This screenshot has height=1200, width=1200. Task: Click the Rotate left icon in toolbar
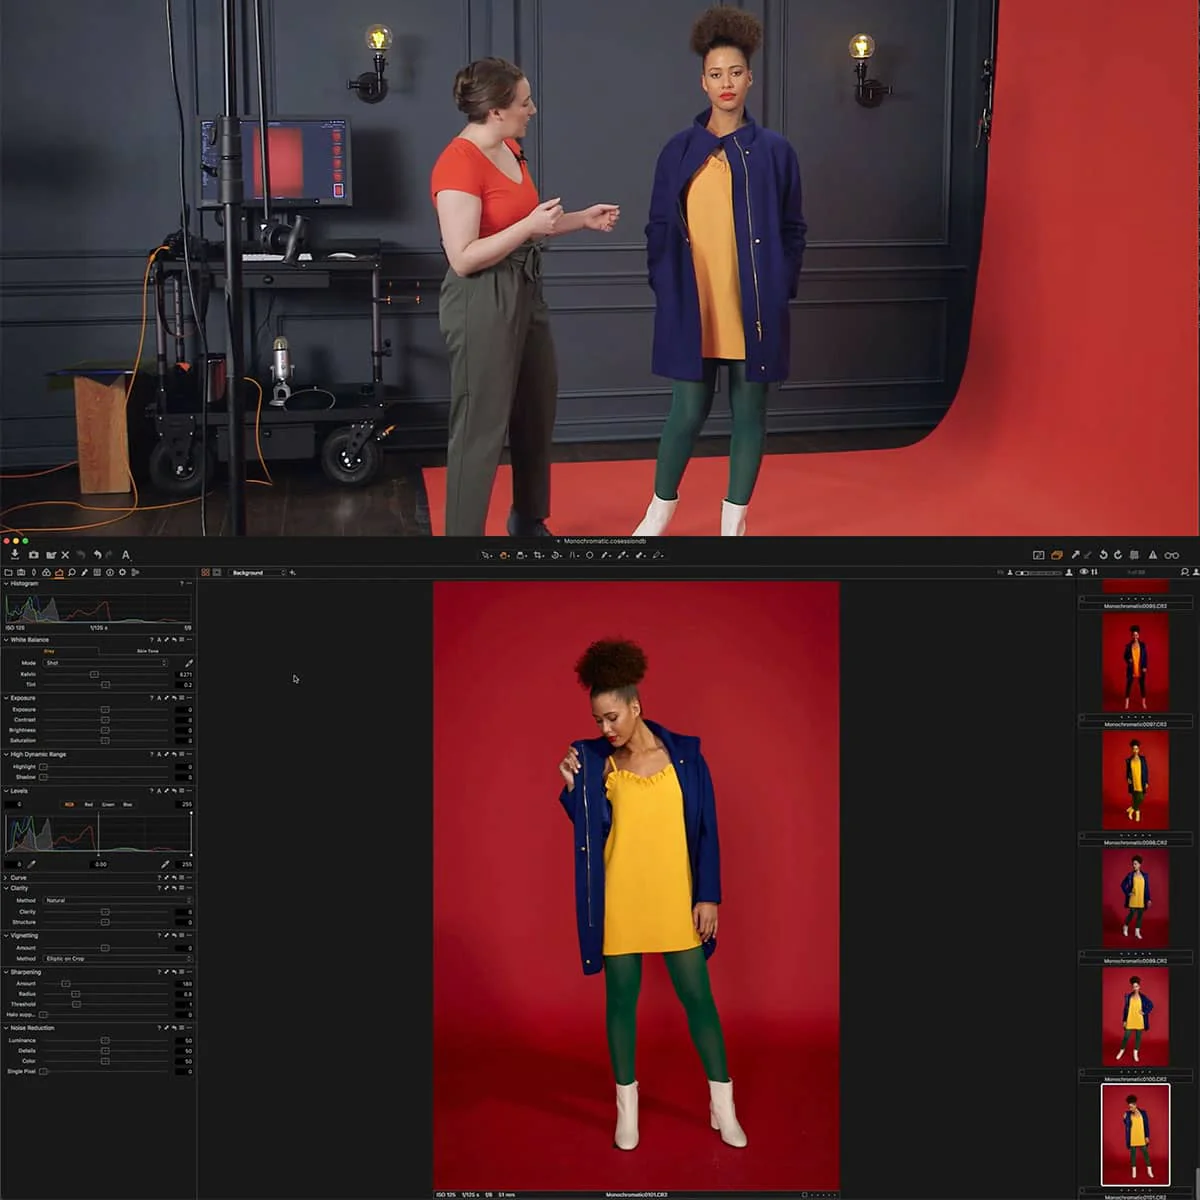[1104, 555]
